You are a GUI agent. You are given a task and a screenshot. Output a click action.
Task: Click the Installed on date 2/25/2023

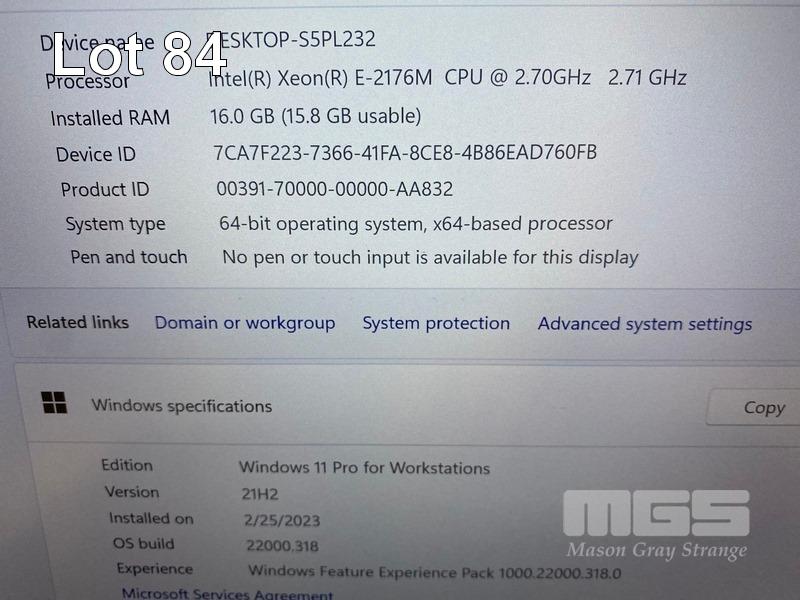pos(282,520)
